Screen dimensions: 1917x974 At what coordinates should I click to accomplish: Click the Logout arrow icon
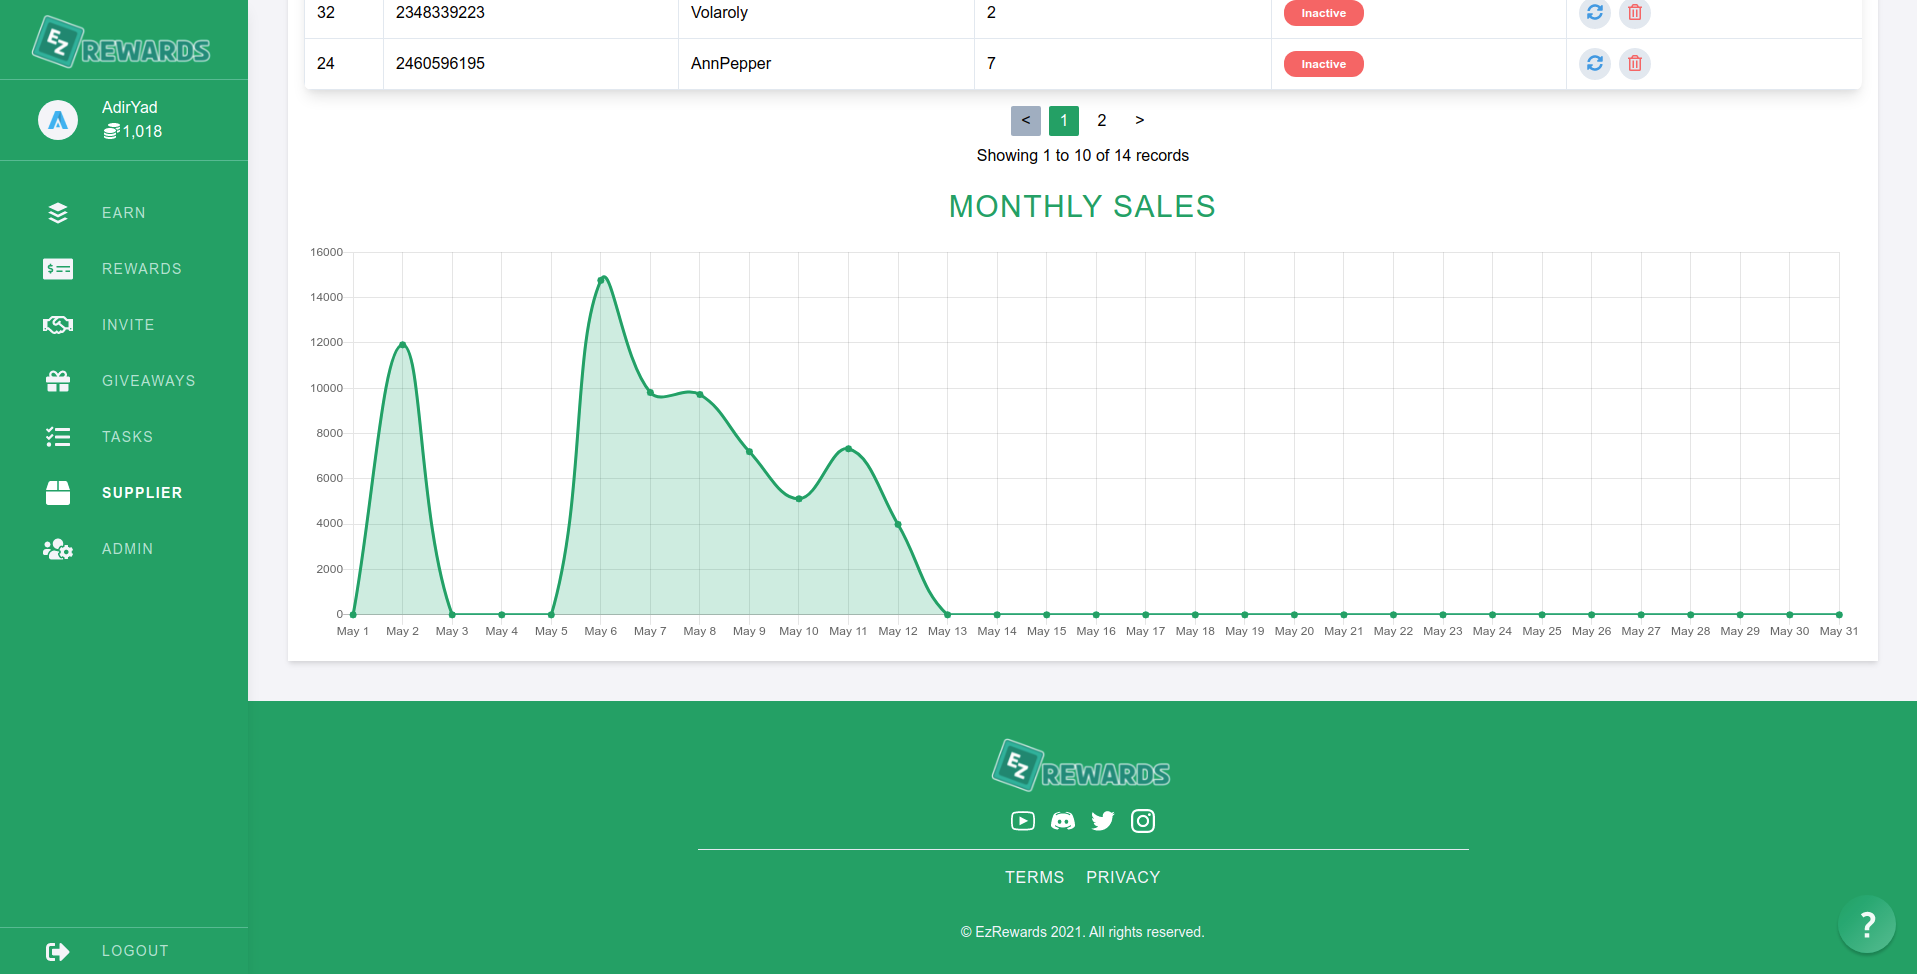click(58, 951)
